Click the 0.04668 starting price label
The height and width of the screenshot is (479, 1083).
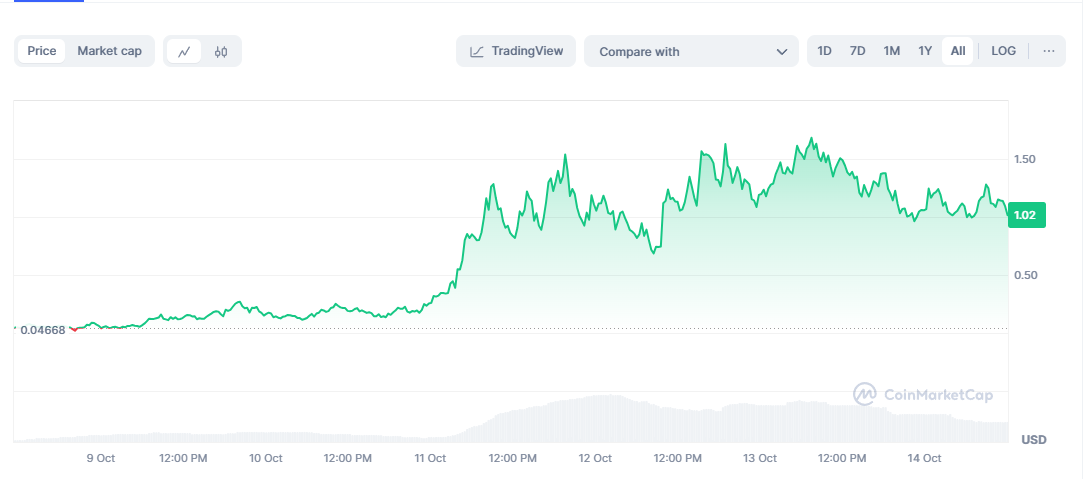coord(43,330)
